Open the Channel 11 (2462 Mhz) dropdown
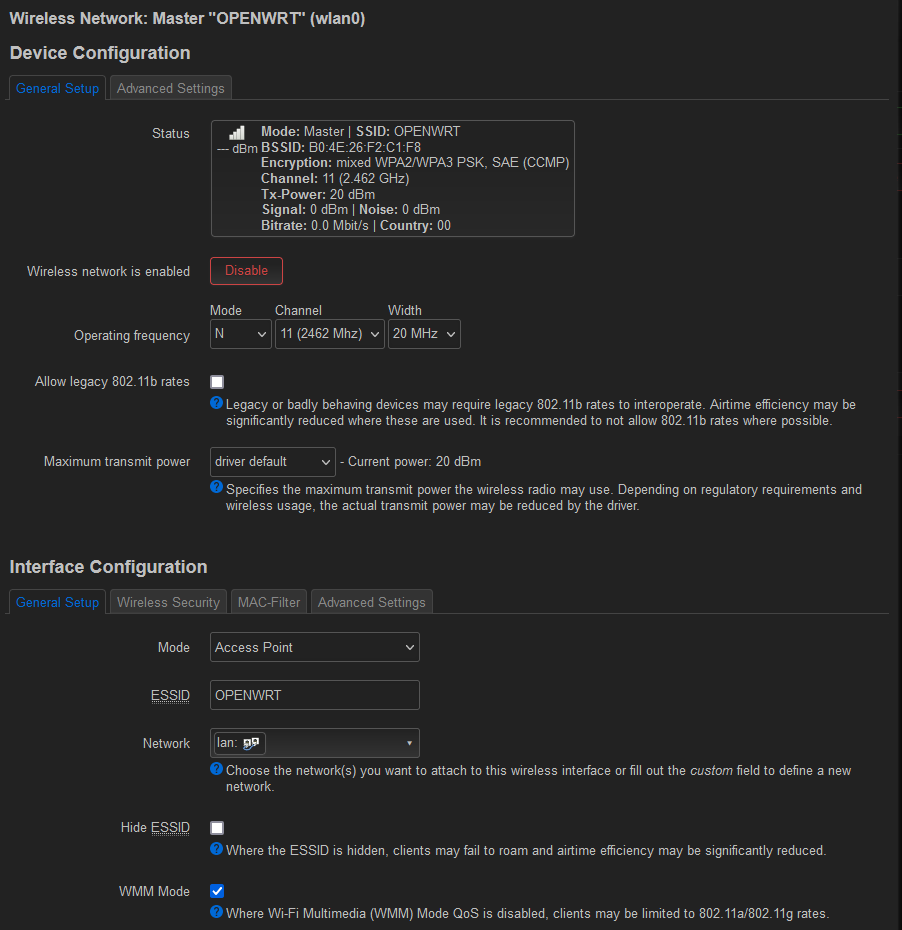Viewport: 902px width, 930px height. tap(330, 334)
